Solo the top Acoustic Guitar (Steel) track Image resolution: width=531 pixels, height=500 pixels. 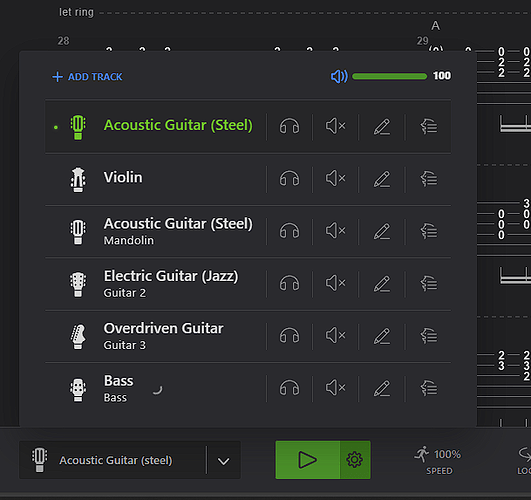click(x=289, y=126)
